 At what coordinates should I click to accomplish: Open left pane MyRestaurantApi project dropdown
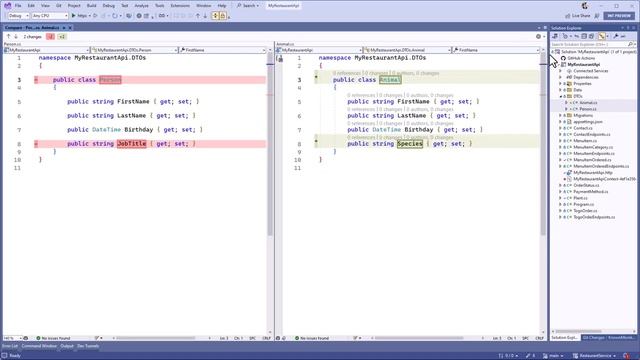pos(47,50)
